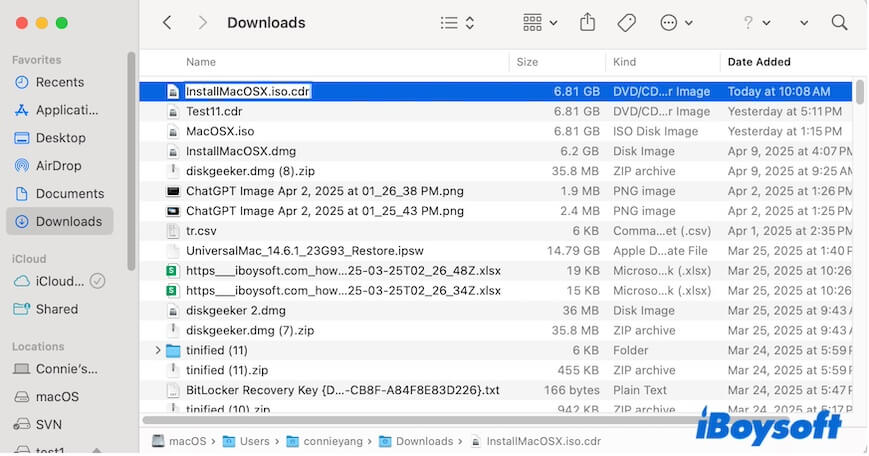Open AirDrop in the sidebar
This screenshot has height=456, width=869.
tap(60, 166)
